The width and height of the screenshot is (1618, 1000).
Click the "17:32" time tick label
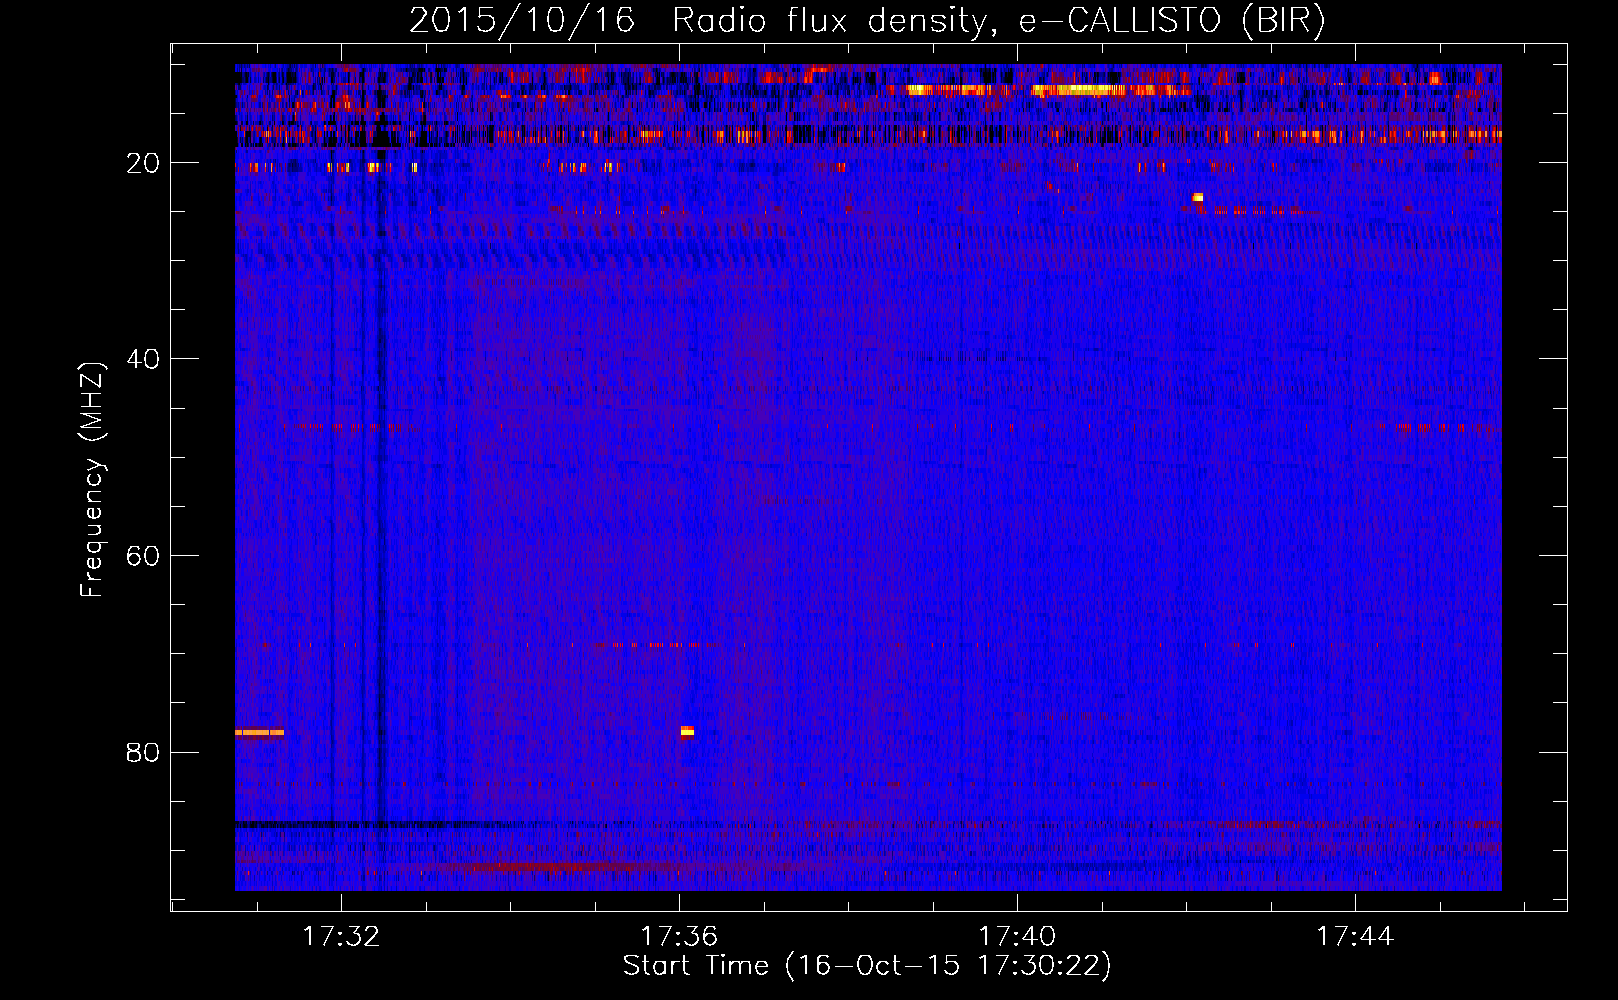coord(342,936)
